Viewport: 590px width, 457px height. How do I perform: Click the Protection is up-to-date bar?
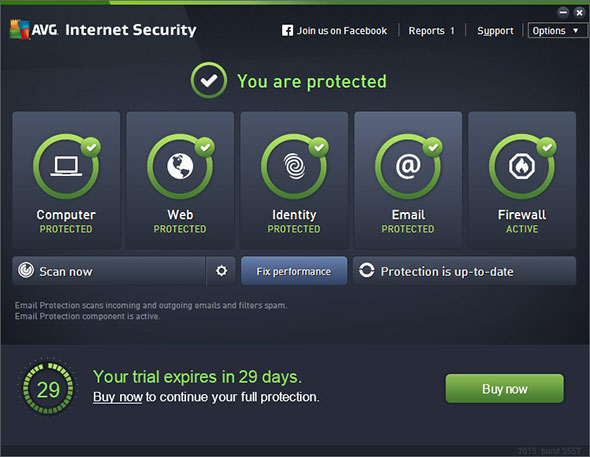click(464, 271)
